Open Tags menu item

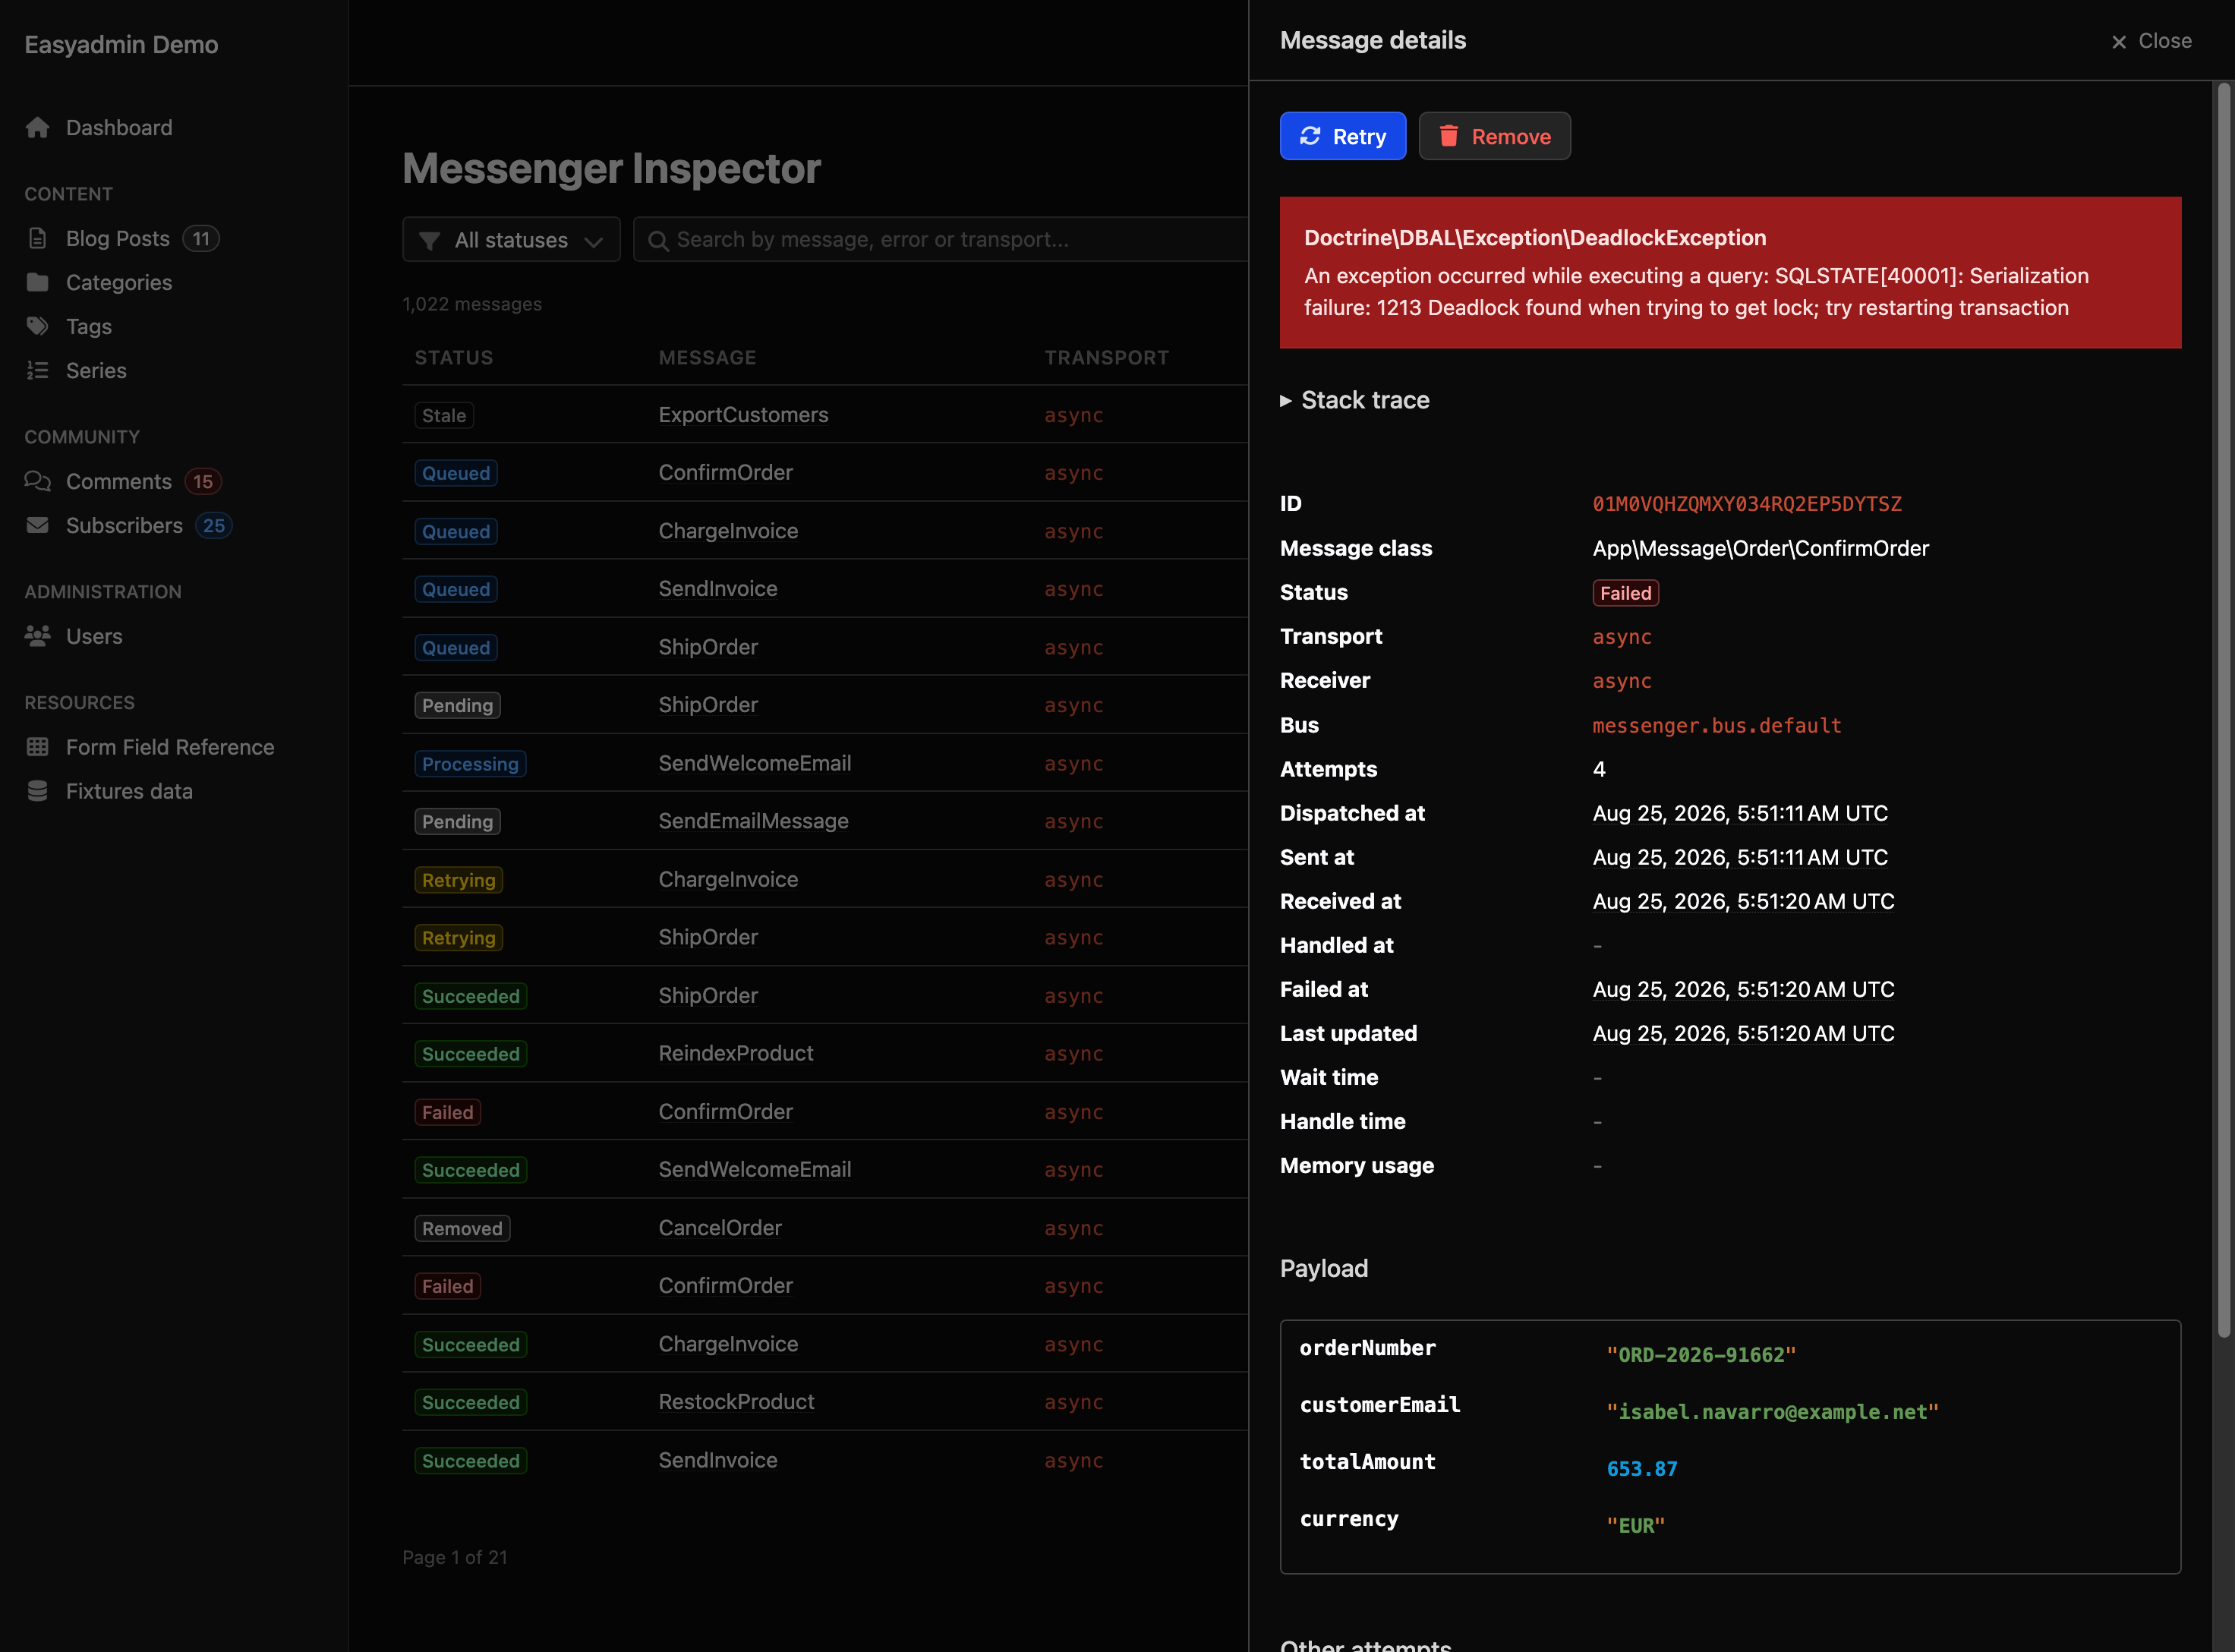(x=89, y=326)
